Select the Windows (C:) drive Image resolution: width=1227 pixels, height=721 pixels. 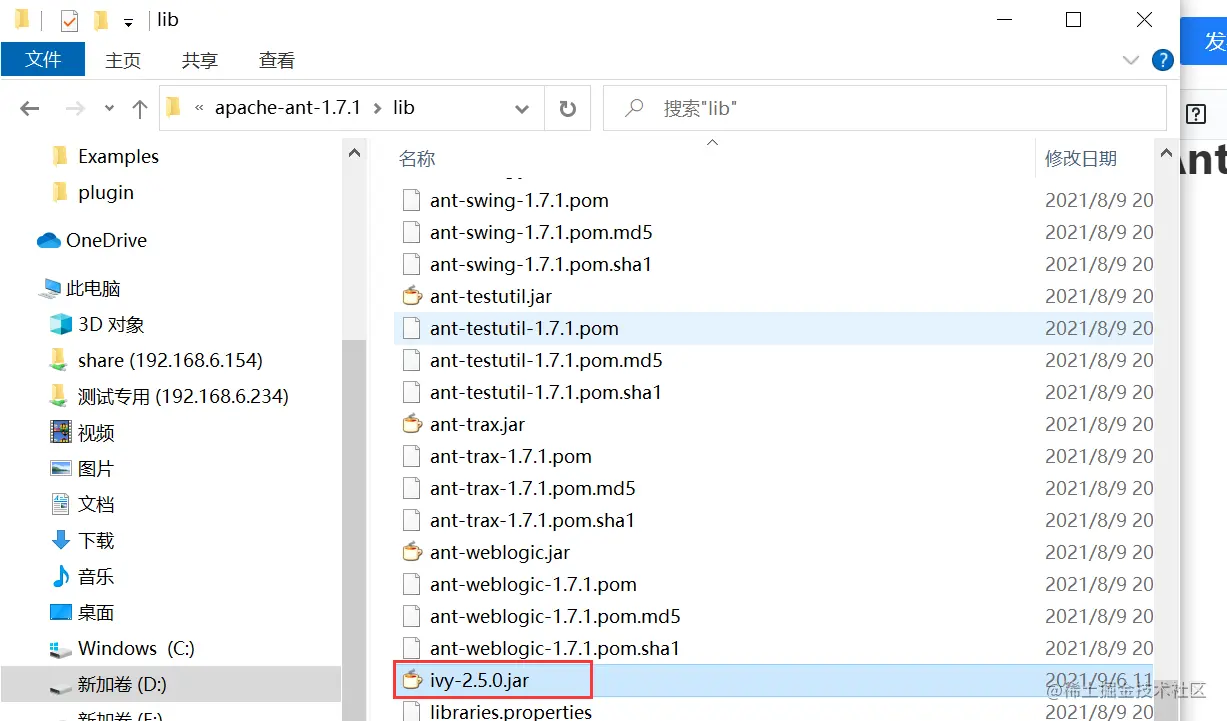[x=136, y=648]
